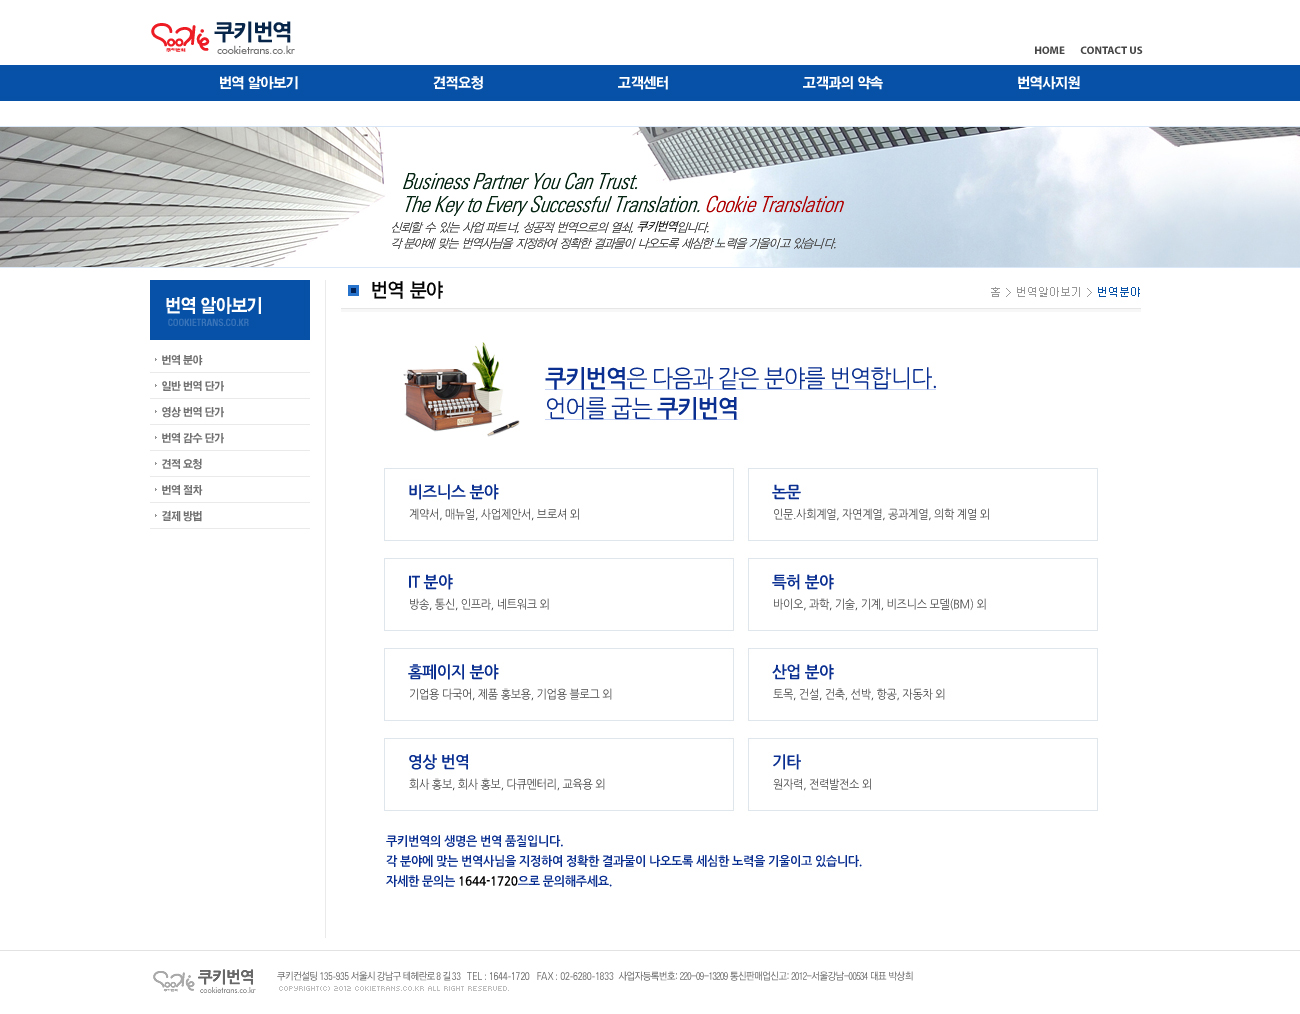Open the 번역 알아보기 main menu

(258, 83)
